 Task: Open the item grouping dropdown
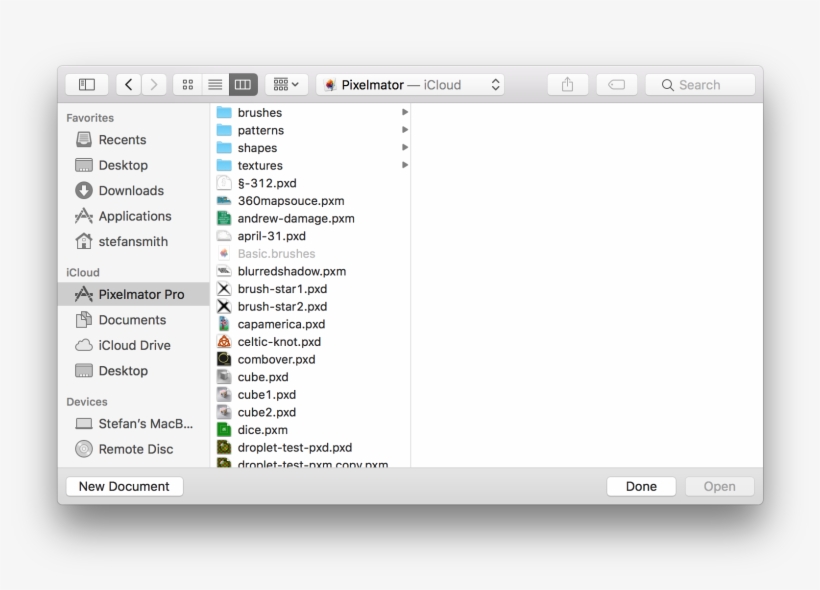click(283, 84)
